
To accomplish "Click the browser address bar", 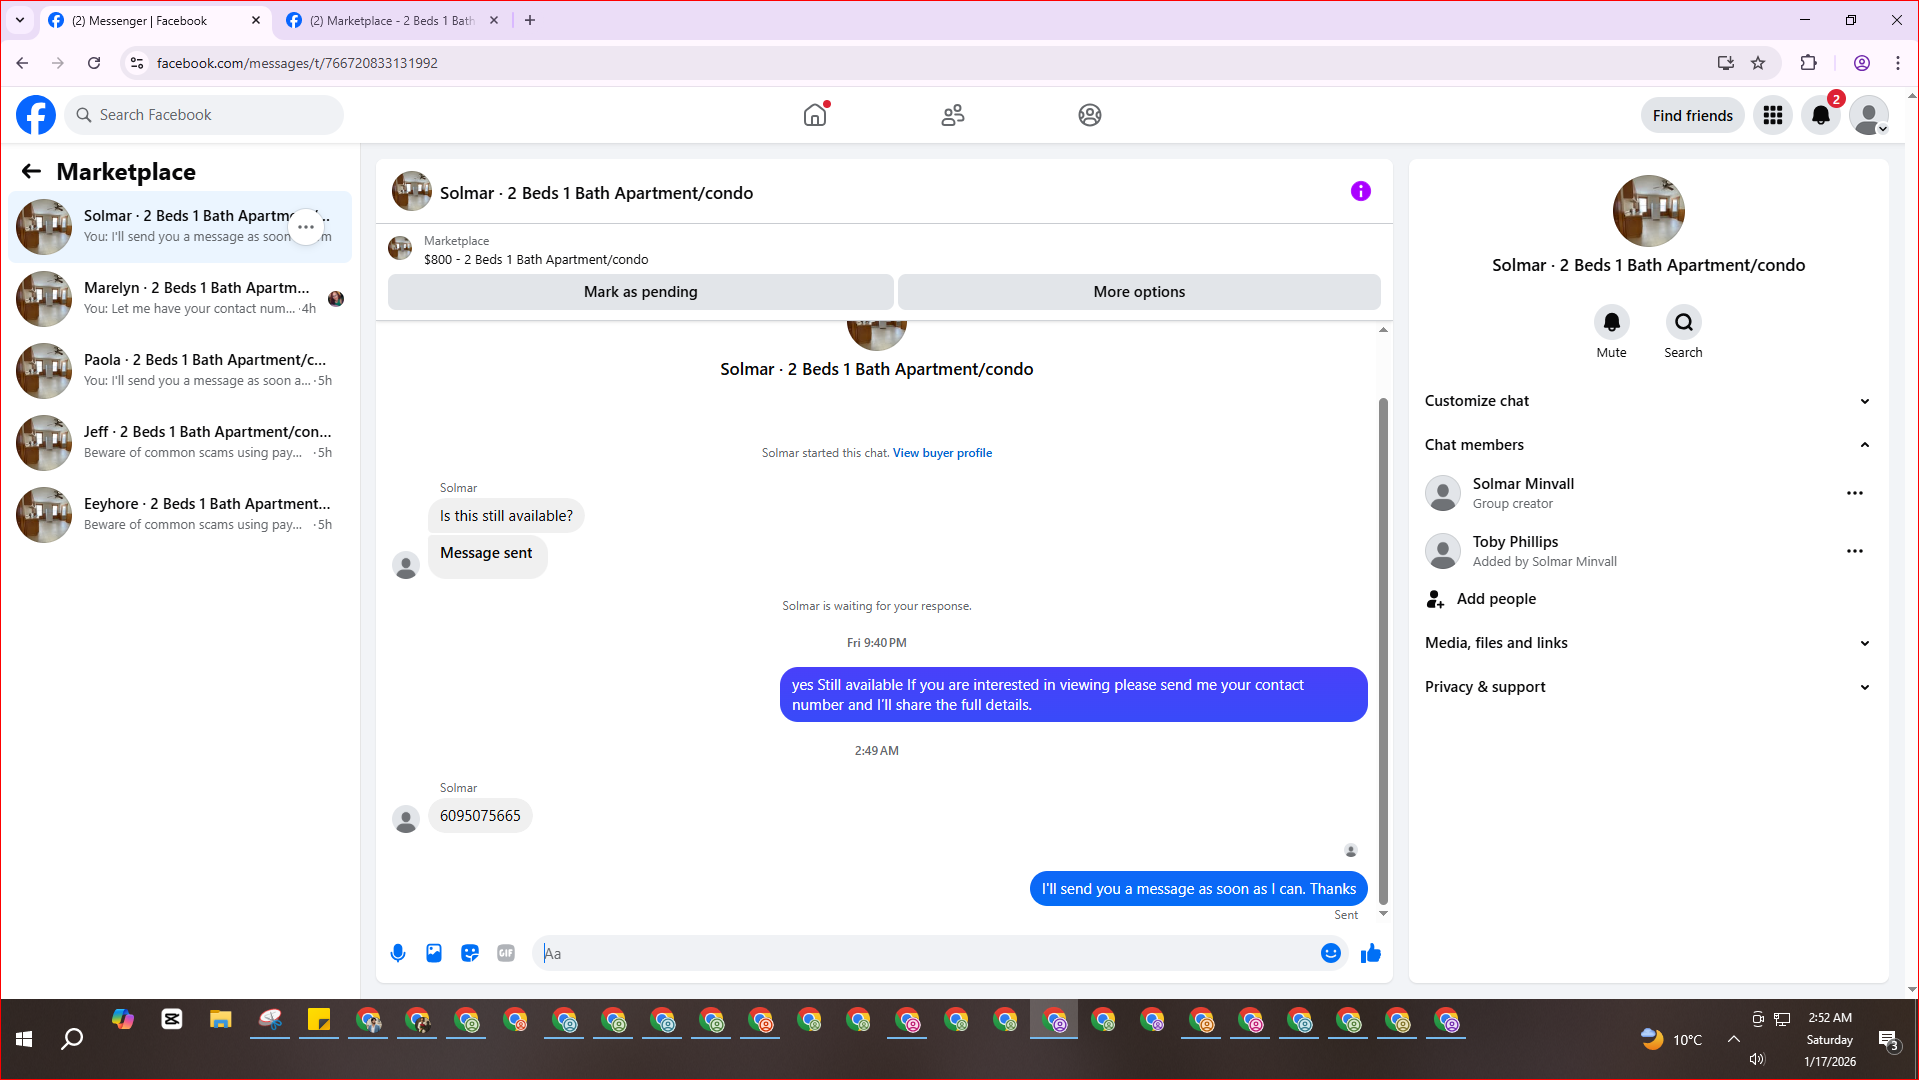I will (x=930, y=63).
